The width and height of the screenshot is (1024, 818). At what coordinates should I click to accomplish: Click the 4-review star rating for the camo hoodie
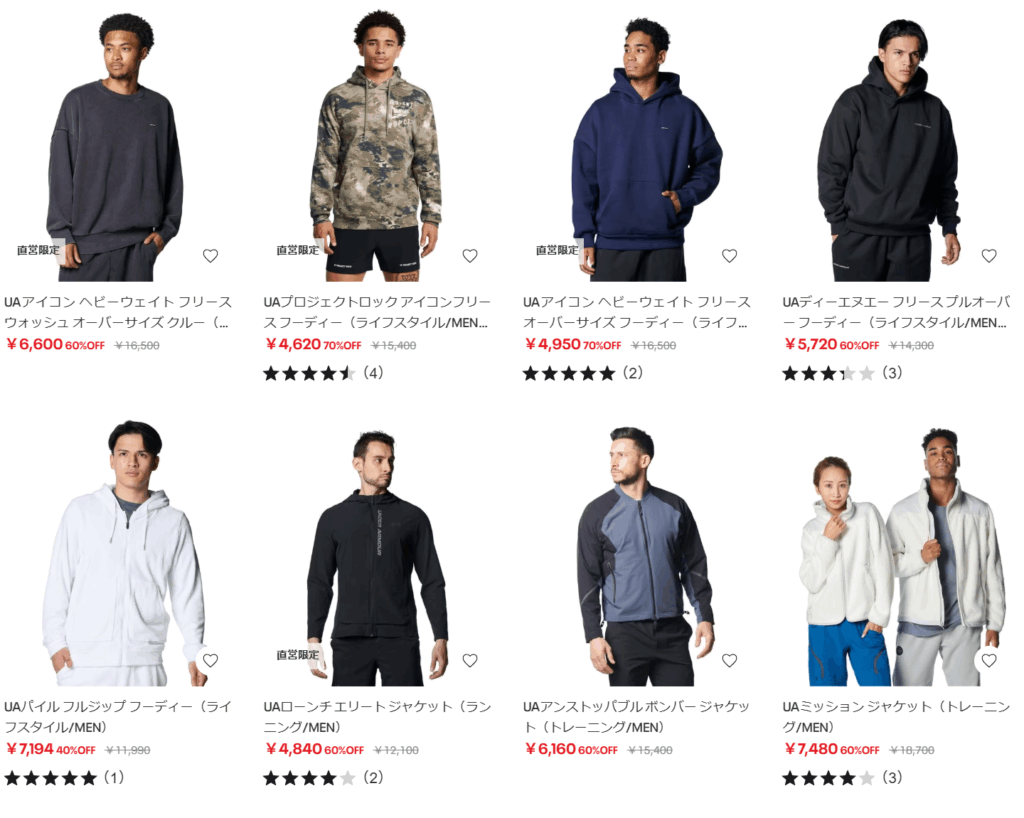tap(323, 373)
